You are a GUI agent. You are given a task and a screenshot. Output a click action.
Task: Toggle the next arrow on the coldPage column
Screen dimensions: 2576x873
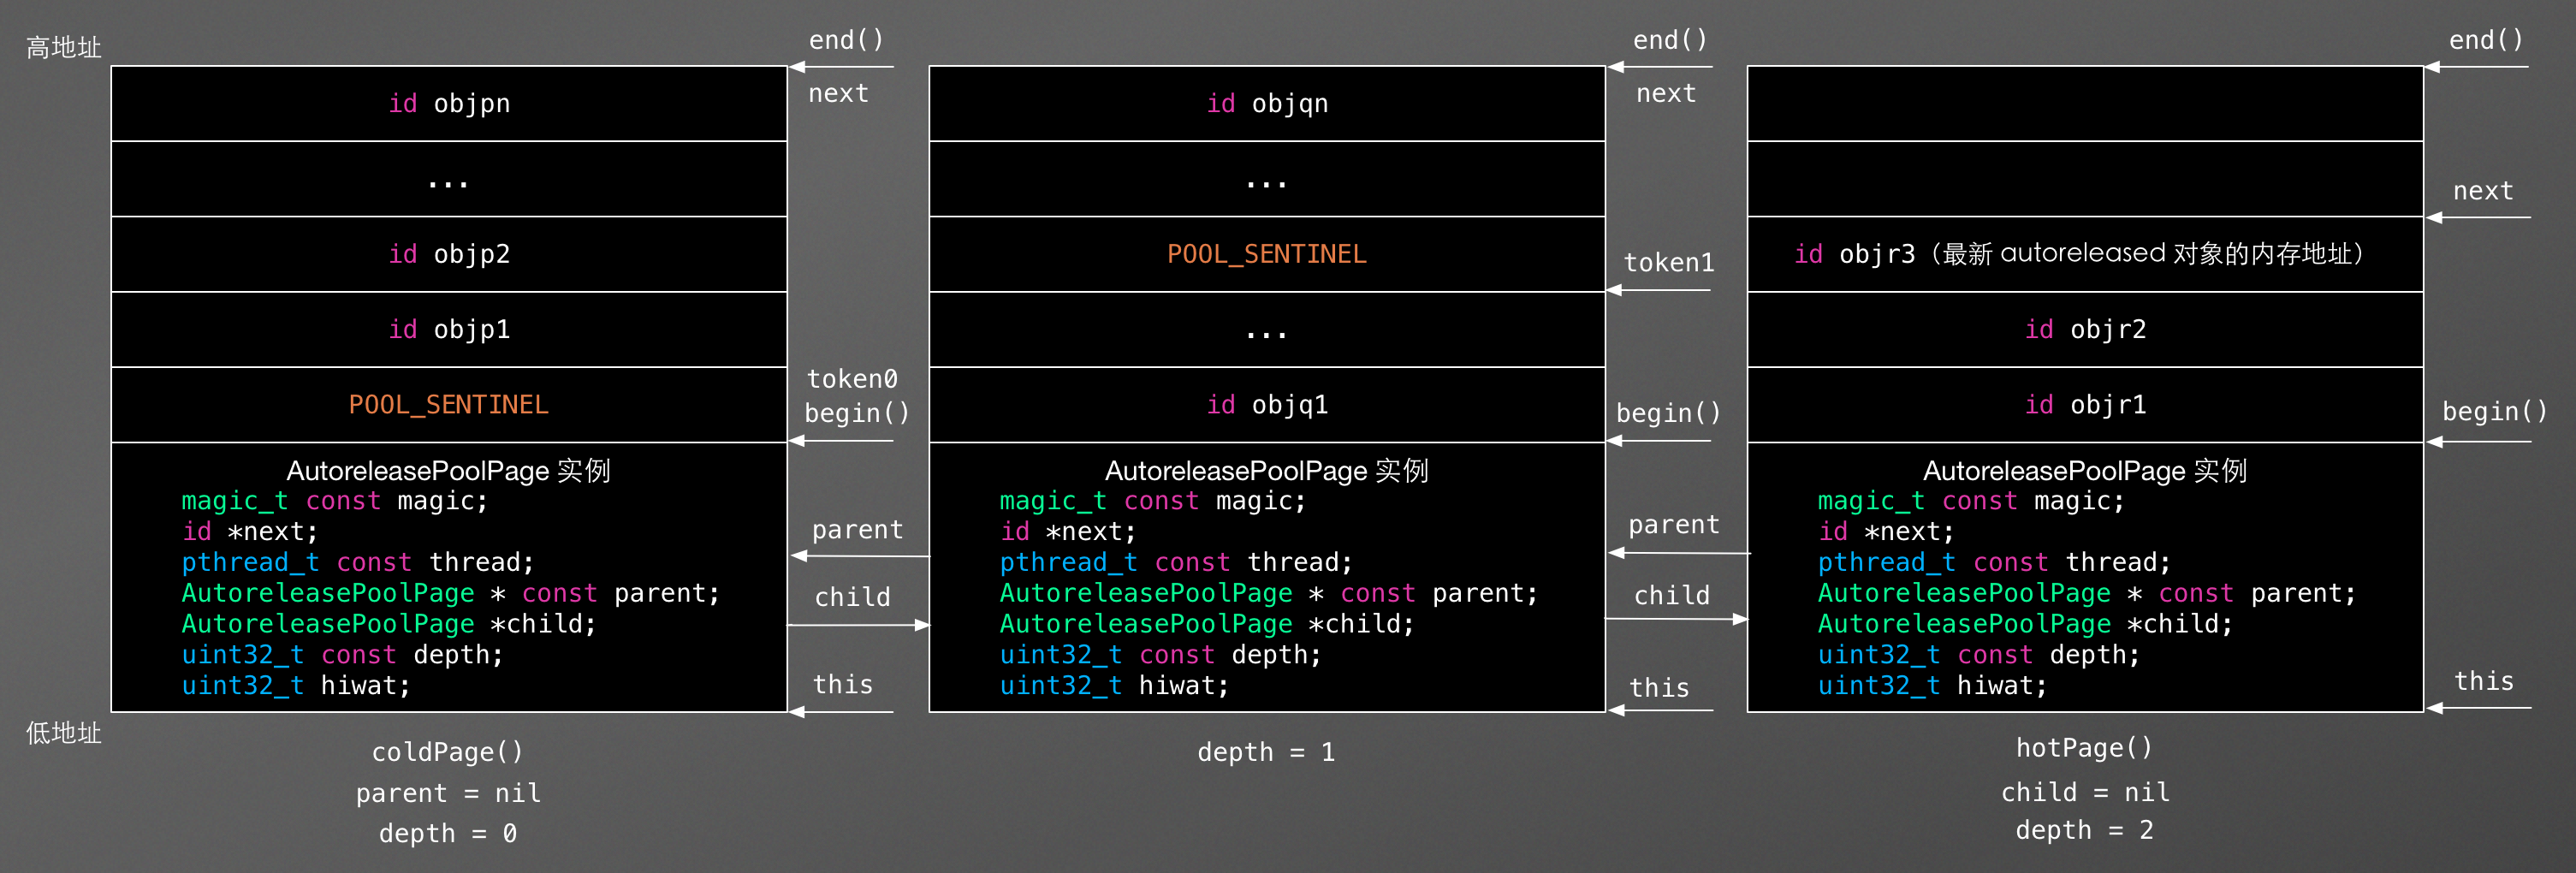pos(839,92)
